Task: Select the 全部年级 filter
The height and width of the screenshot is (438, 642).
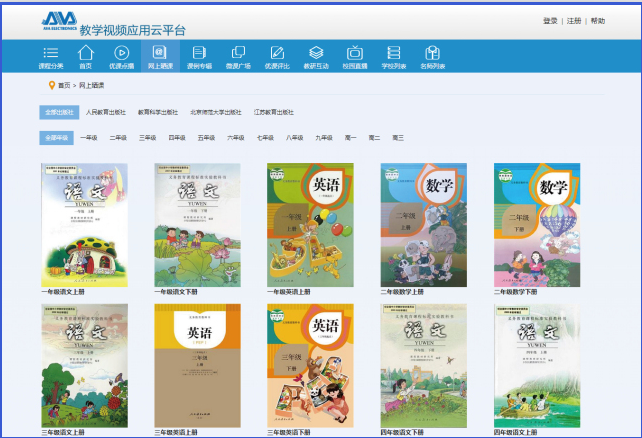Action: pos(55,137)
